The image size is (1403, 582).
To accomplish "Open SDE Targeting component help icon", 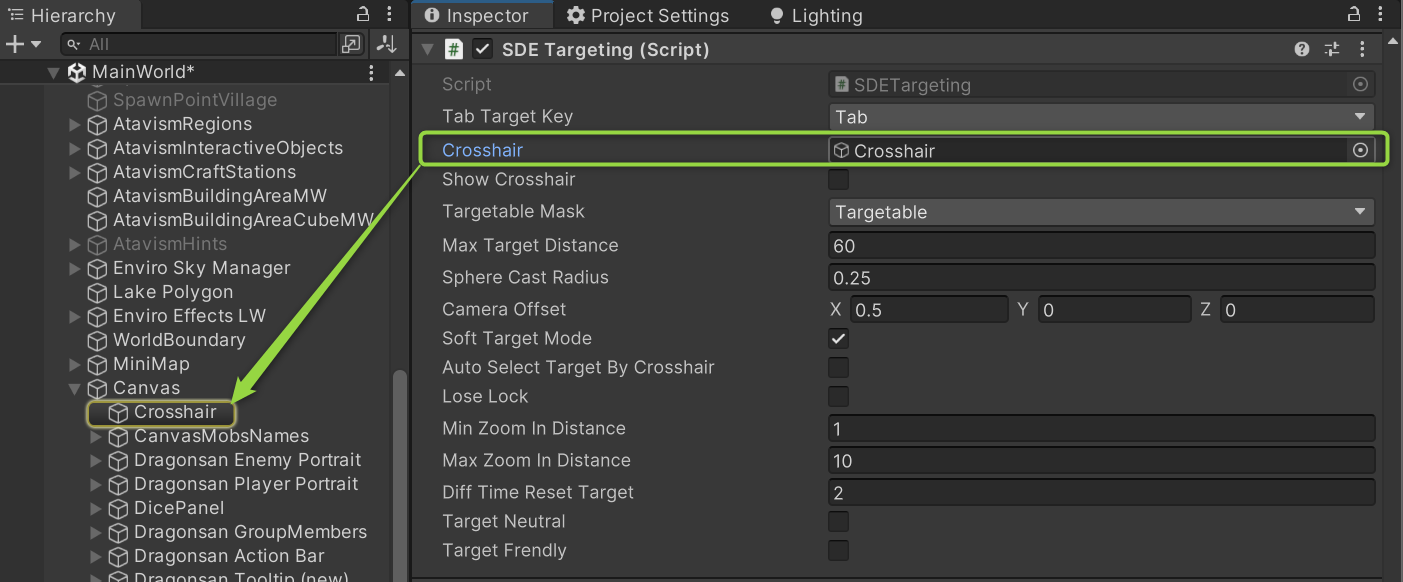I will point(1301,49).
